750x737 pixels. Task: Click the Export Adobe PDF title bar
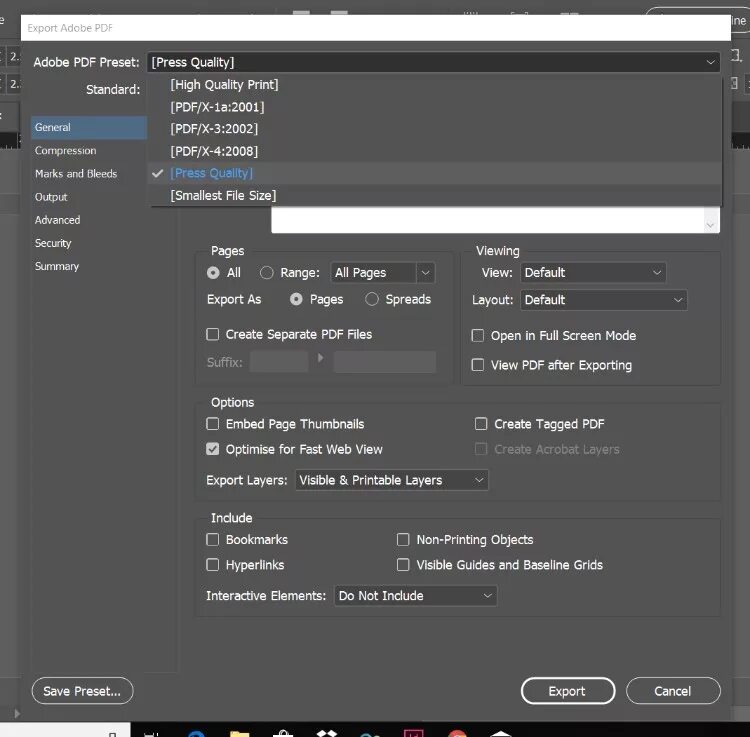pyautogui.click(x=375, y=28)
